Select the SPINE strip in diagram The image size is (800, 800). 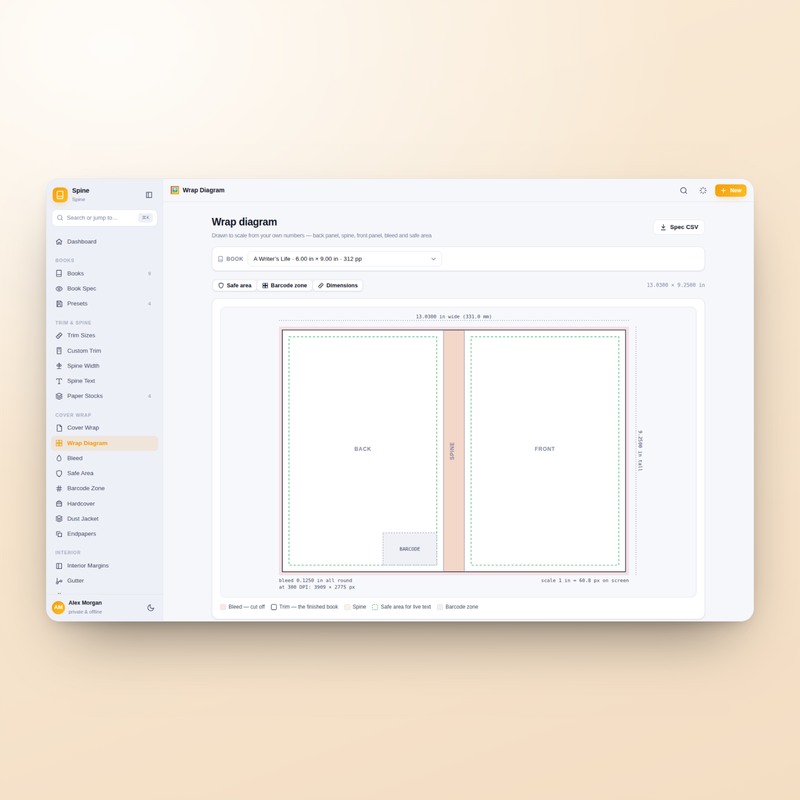click(x=454, y=451)
